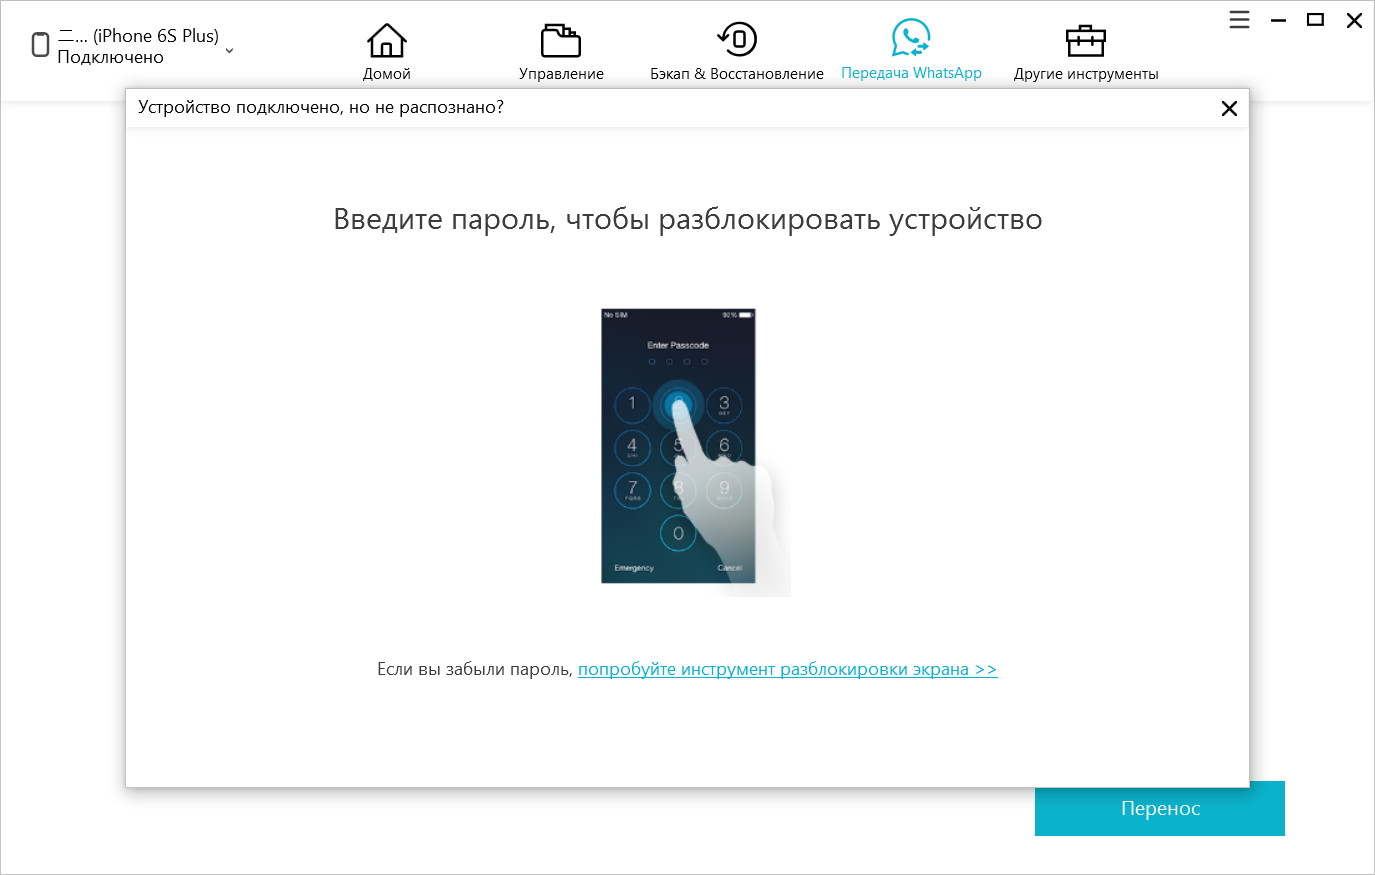Viewport: 1375px width, 875px height.
Task: Click the Другие инструменты label
Action: click(x=1086, y=74)
